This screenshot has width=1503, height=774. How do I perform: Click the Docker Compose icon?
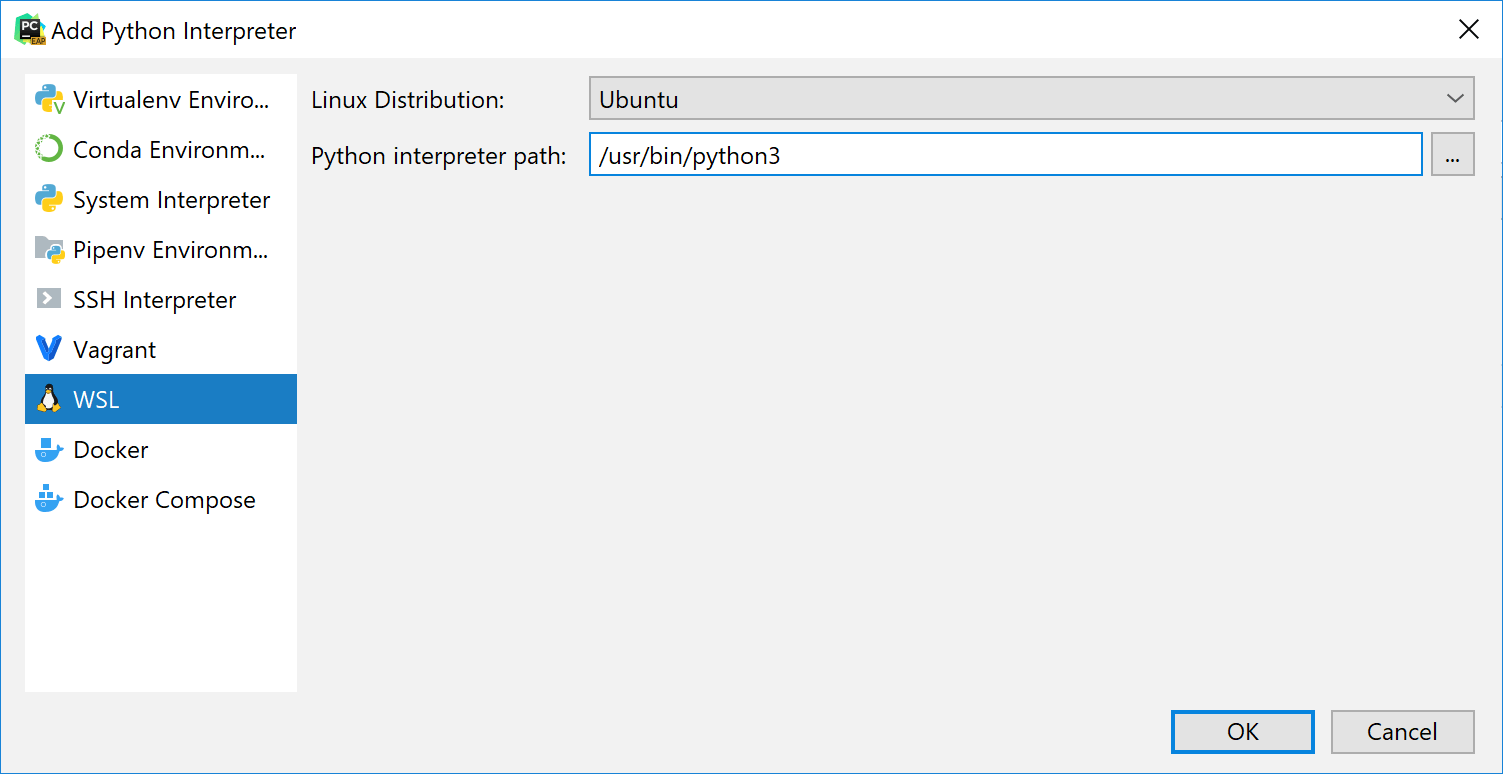(49, 499)
